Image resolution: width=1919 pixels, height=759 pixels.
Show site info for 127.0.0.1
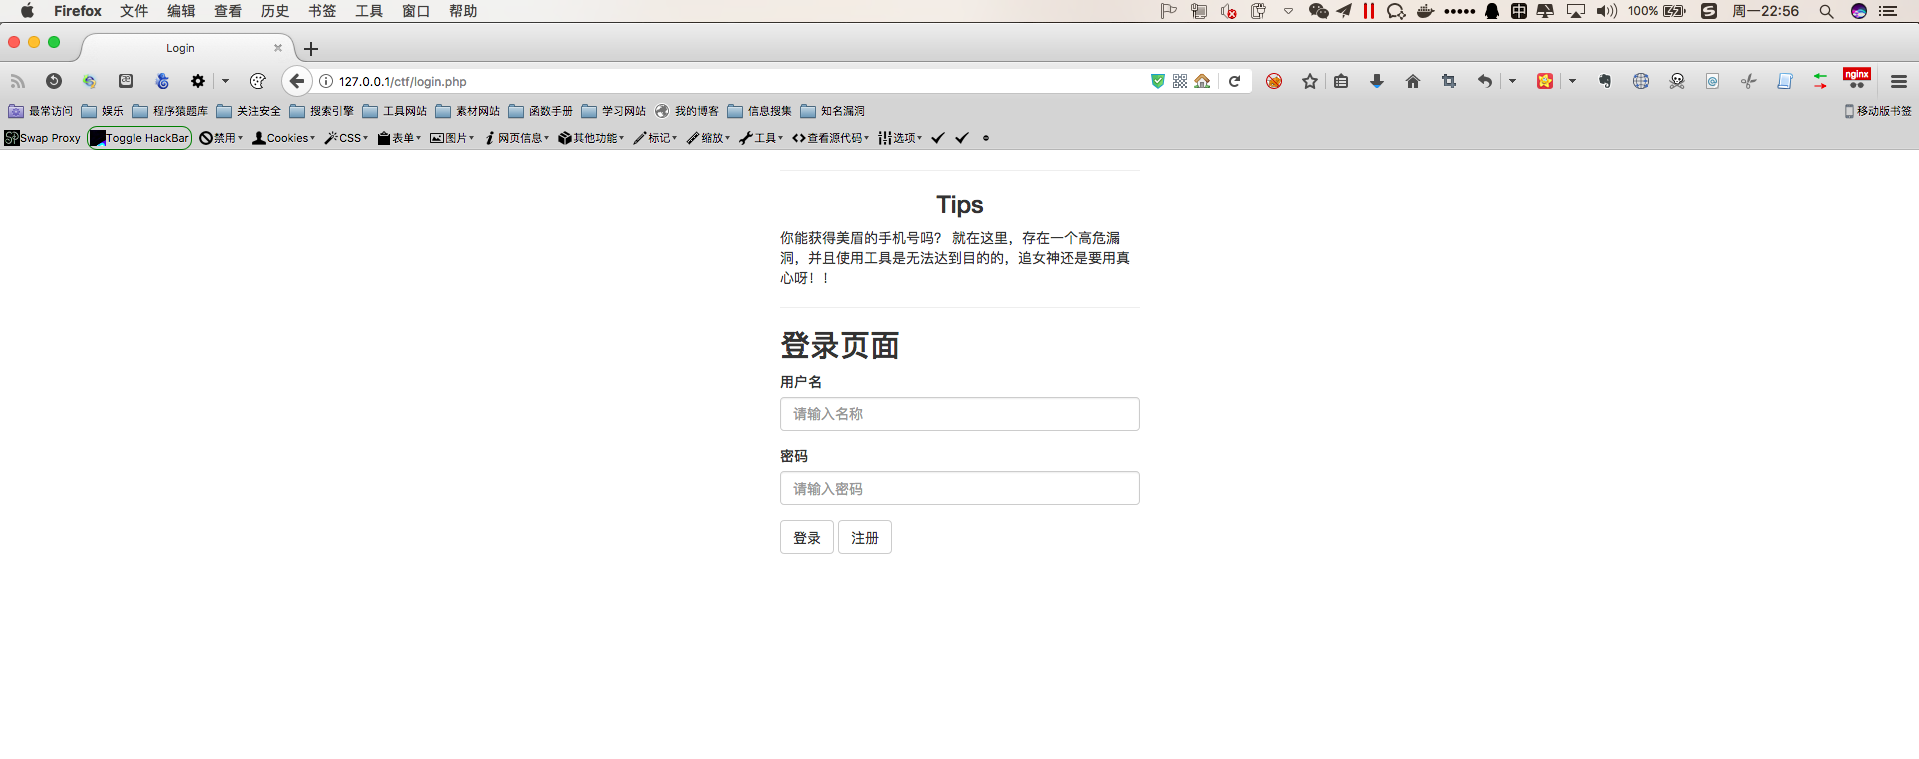(326, 81)
